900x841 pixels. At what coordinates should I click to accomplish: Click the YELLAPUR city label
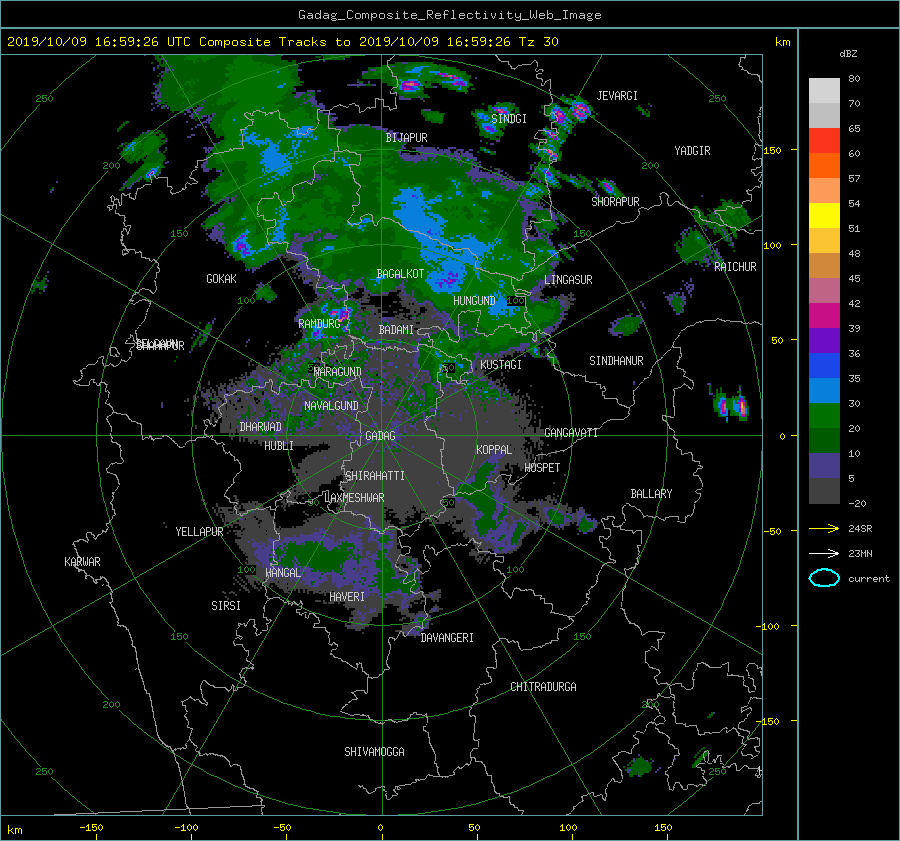pos(199,532)
